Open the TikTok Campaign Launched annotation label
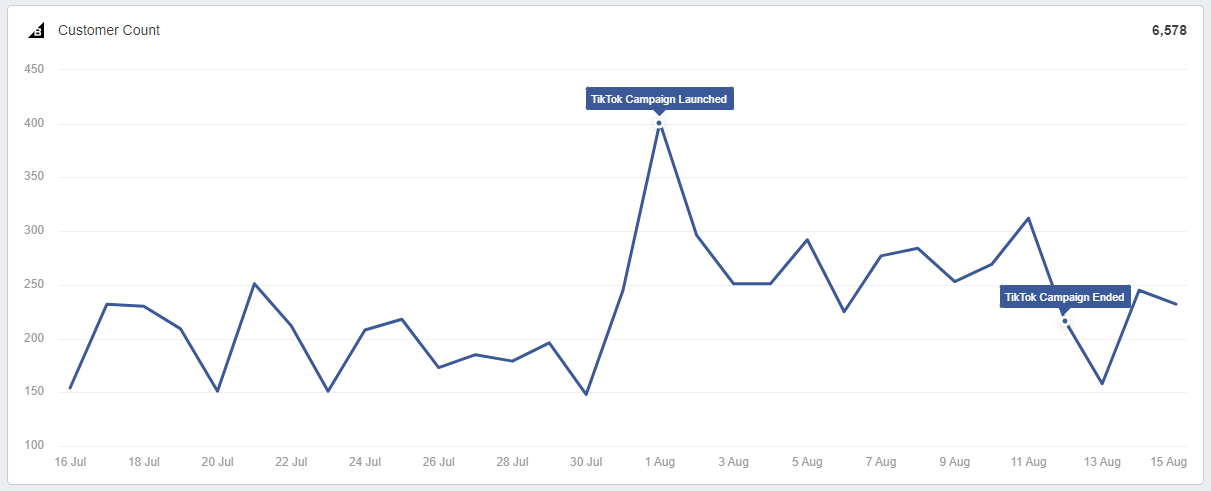The width and height of the screenshot is (1211, 491). coord(659,99)
